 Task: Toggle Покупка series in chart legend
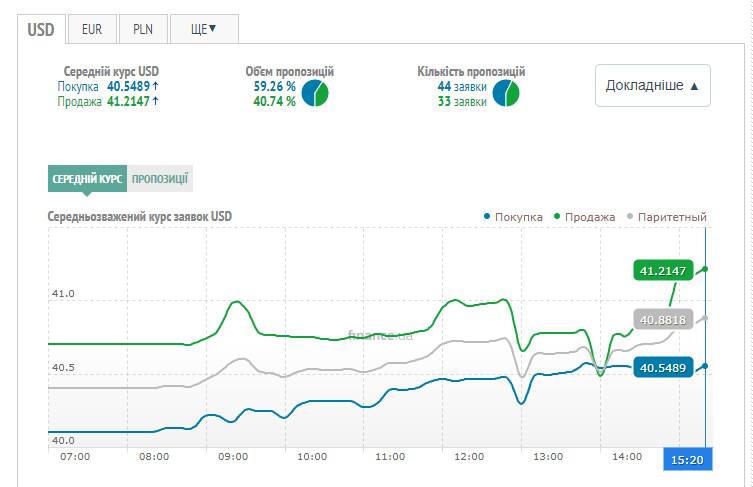(x=513, y=217)
